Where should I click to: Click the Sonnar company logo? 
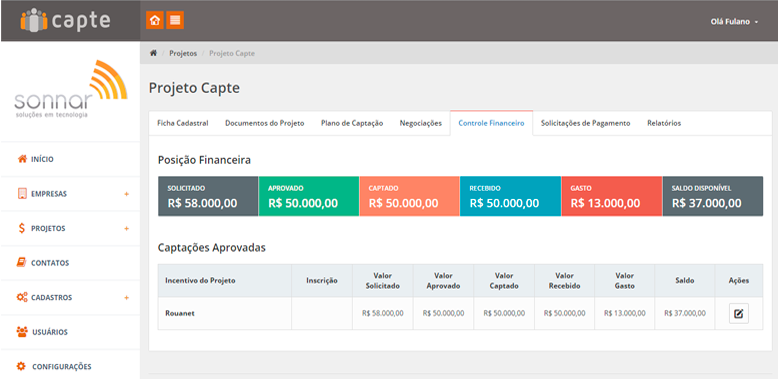coord(70,89)
